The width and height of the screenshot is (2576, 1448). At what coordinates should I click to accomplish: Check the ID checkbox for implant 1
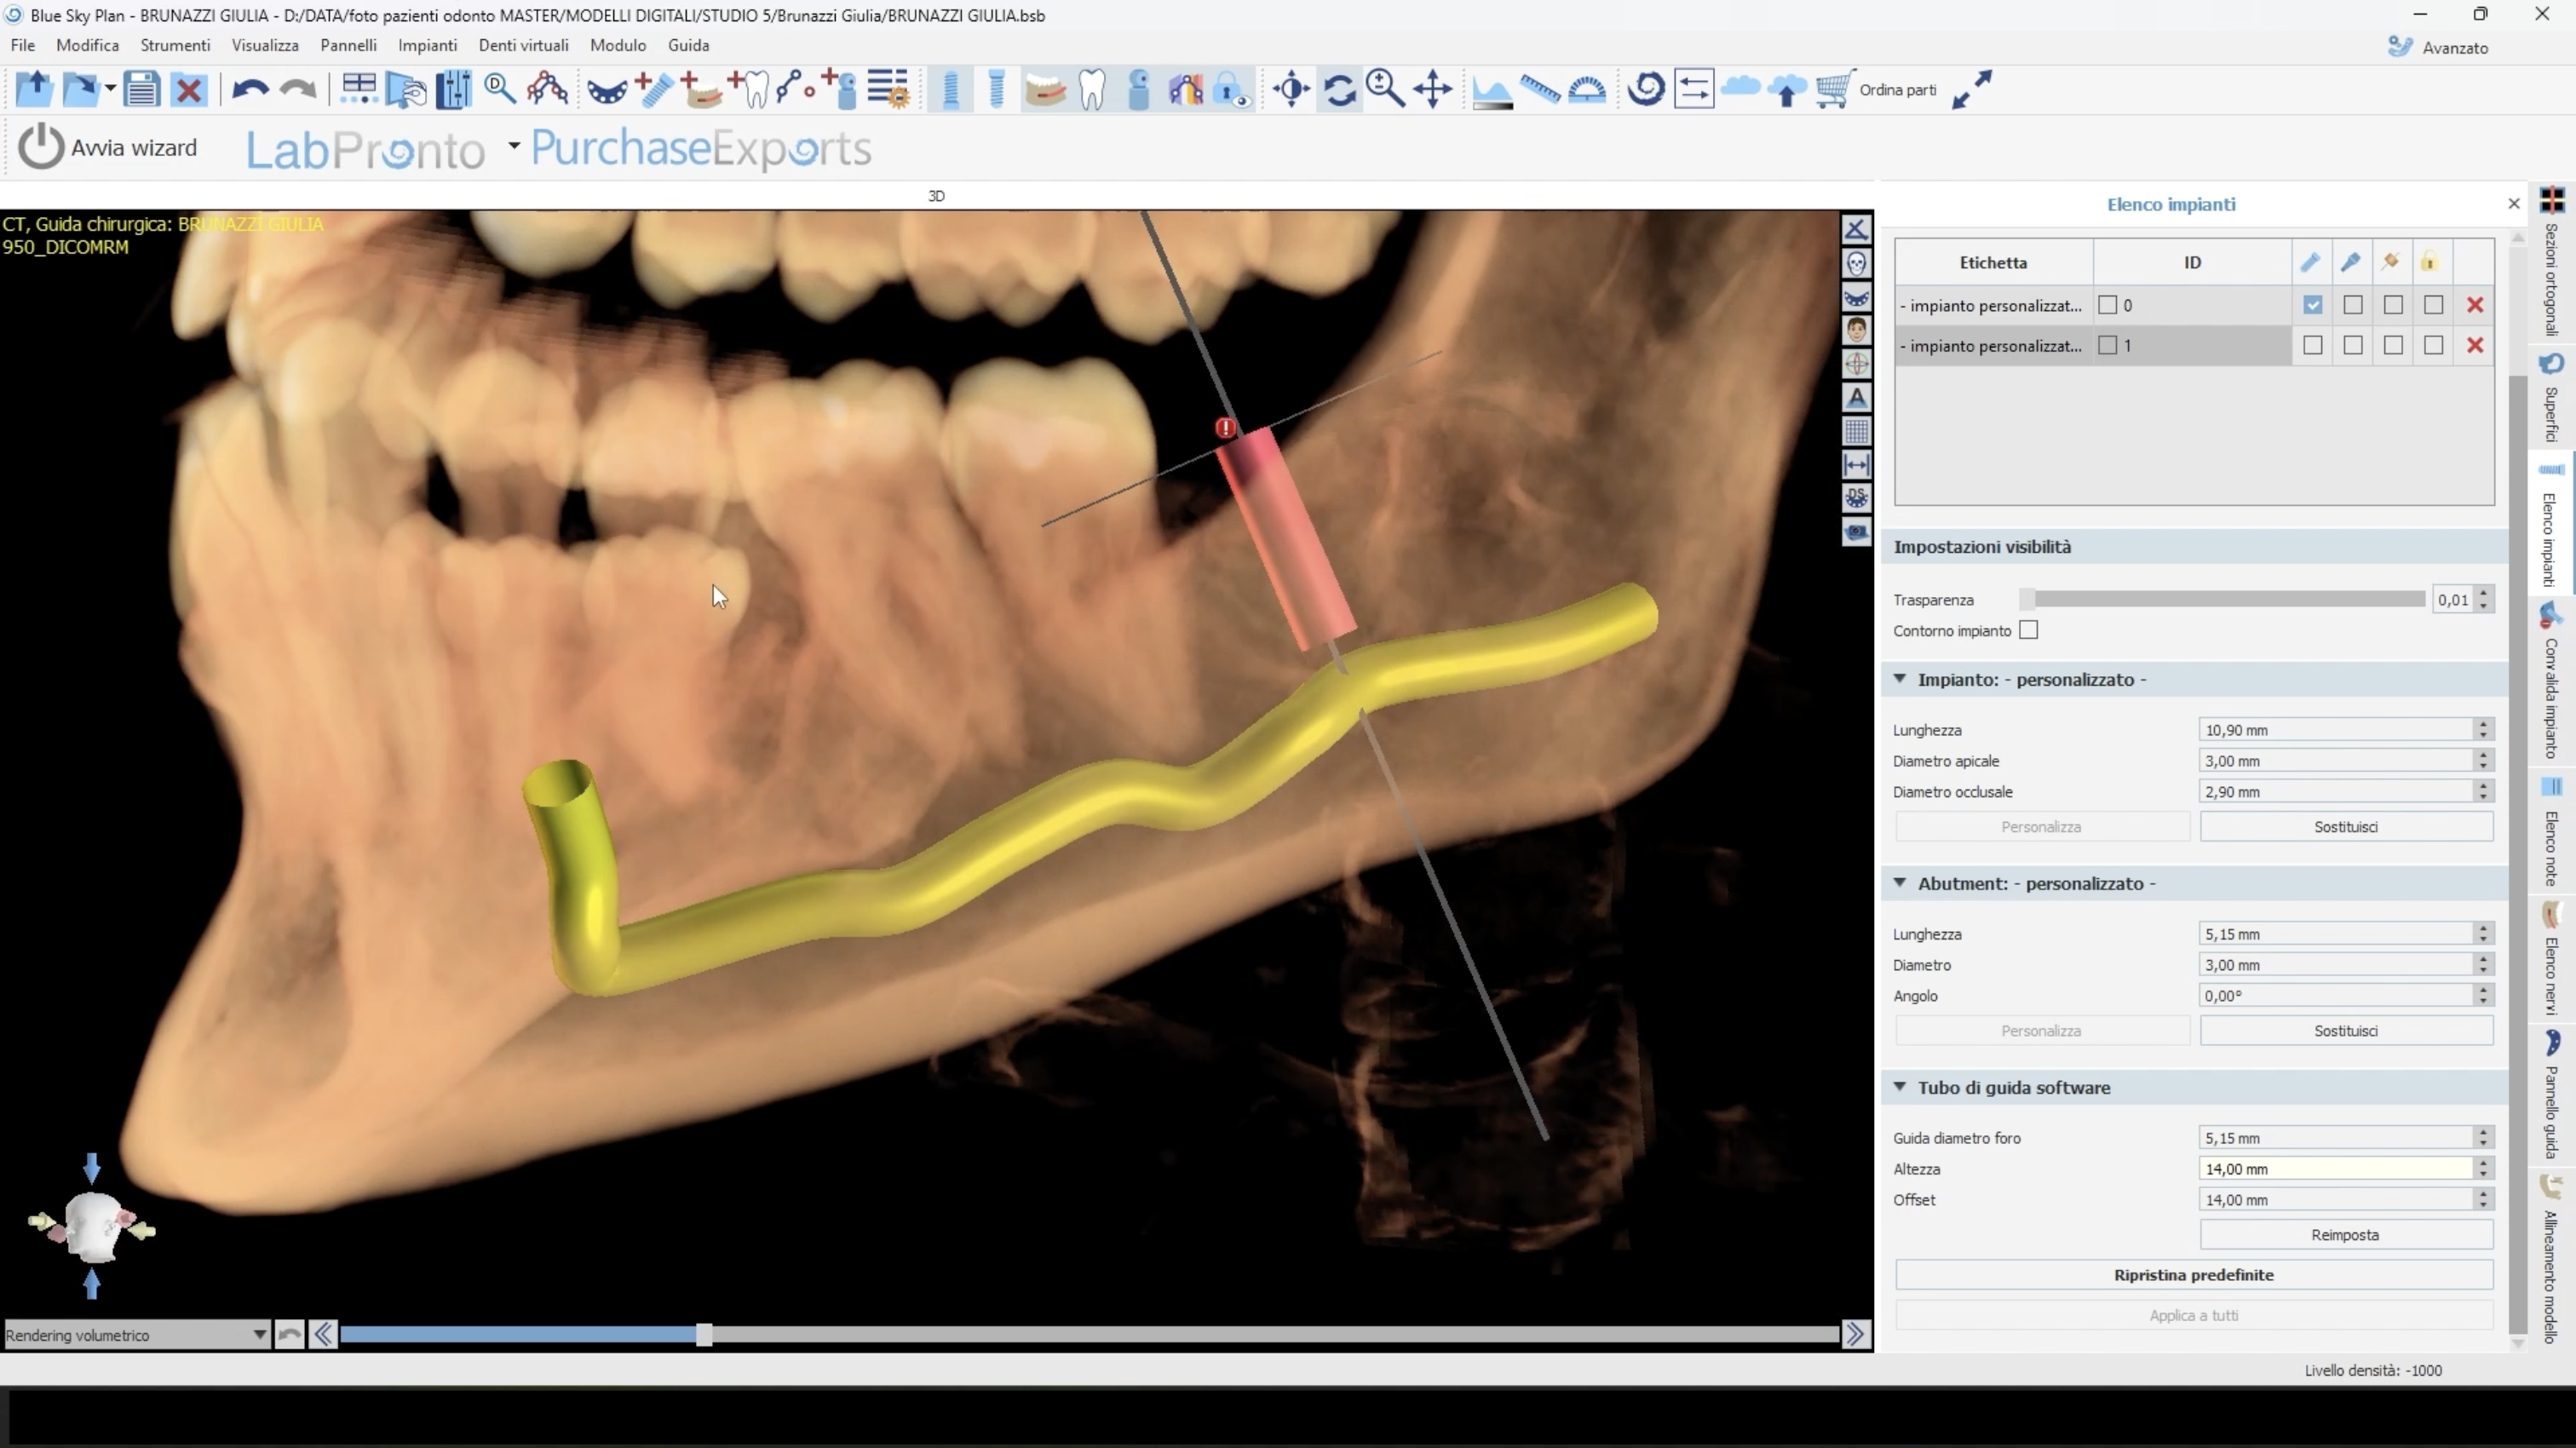(2108, 346)
